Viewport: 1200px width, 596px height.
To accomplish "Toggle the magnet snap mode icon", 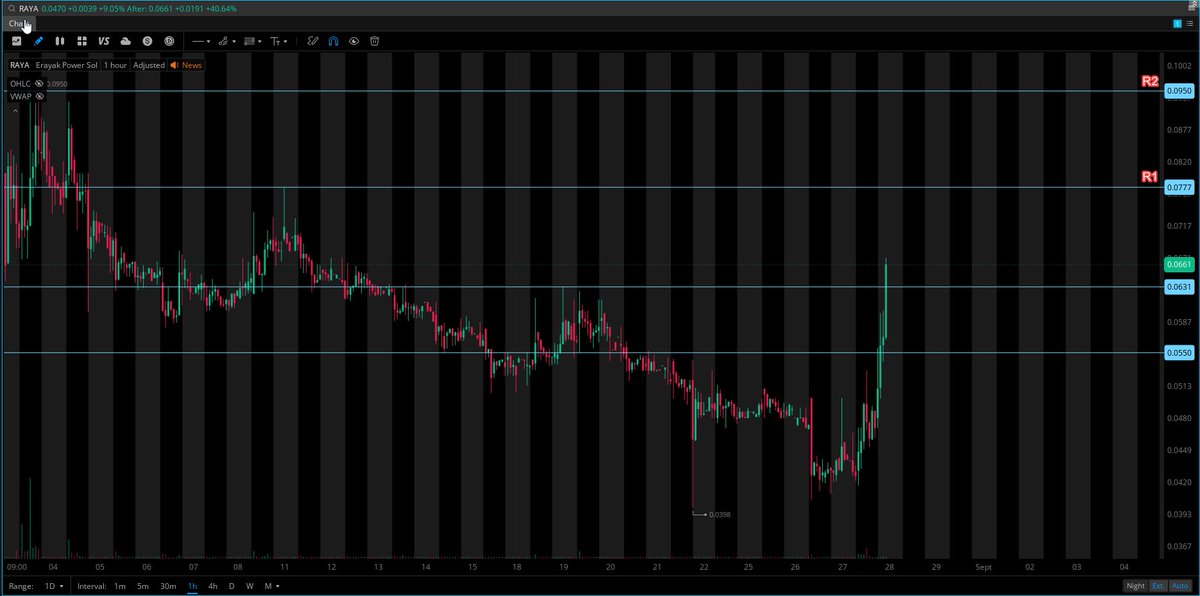I will click(x=333, y=41).
